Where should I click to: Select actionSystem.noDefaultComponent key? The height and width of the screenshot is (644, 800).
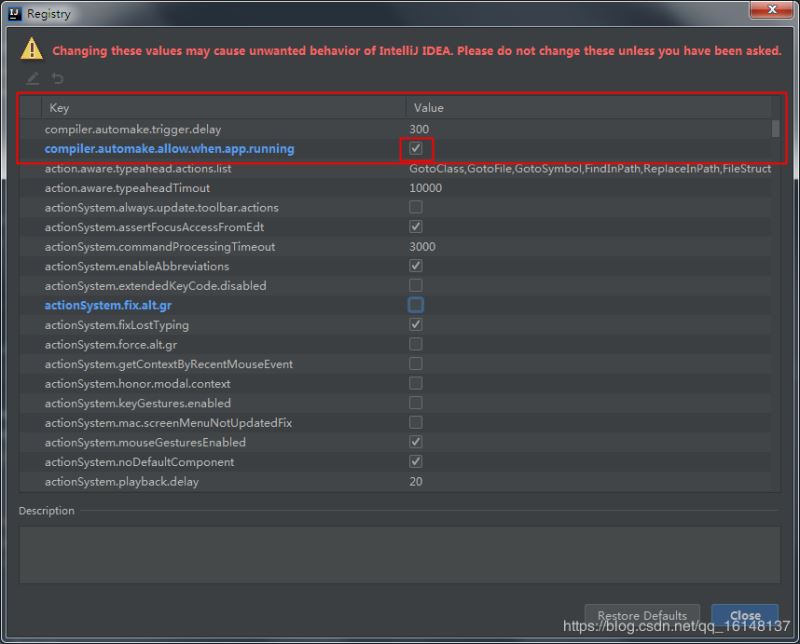139,462
